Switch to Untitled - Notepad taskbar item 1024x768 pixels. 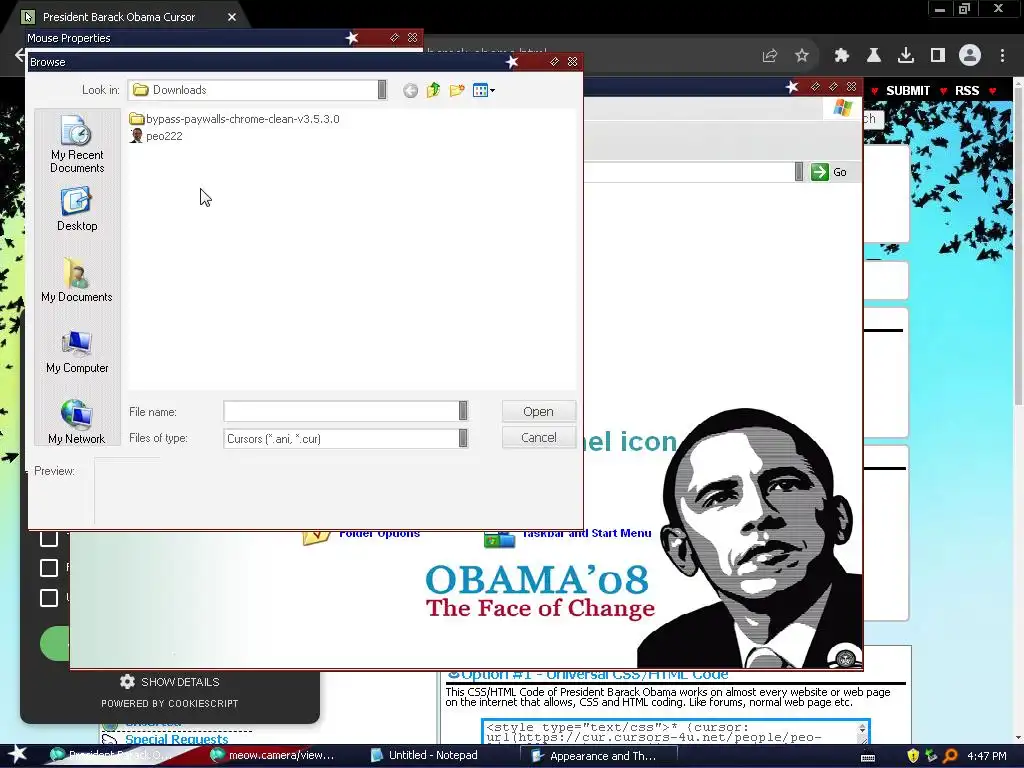tap(424, 756)
